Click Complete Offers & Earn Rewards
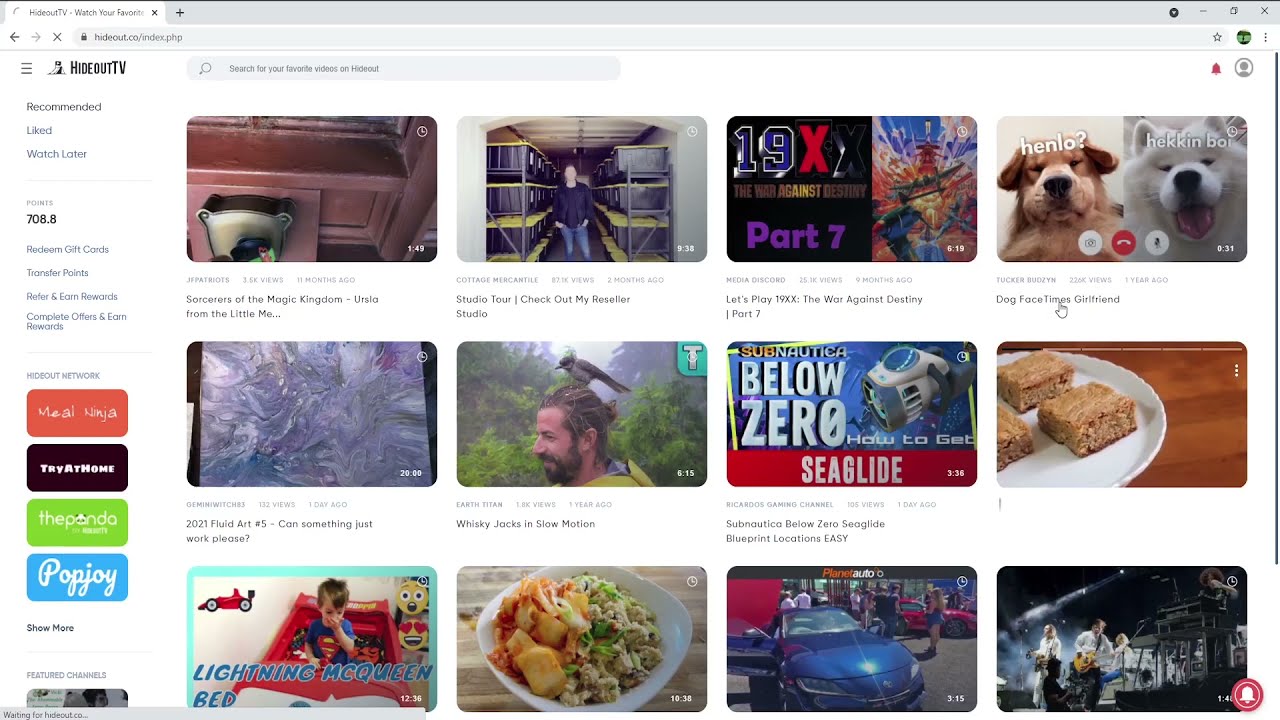1280x720 pixels. point(76,321)
